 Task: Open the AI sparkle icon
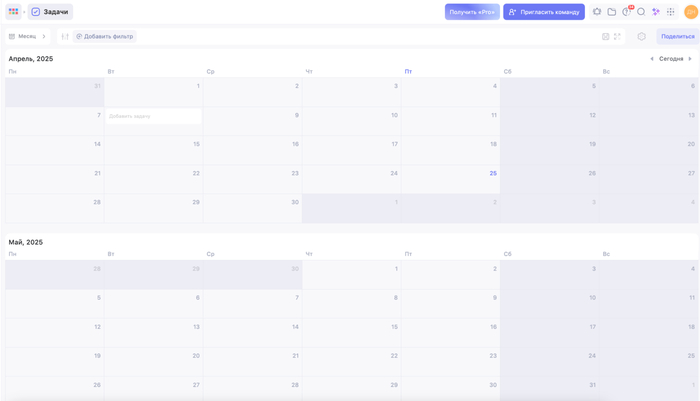pos(656,12)
